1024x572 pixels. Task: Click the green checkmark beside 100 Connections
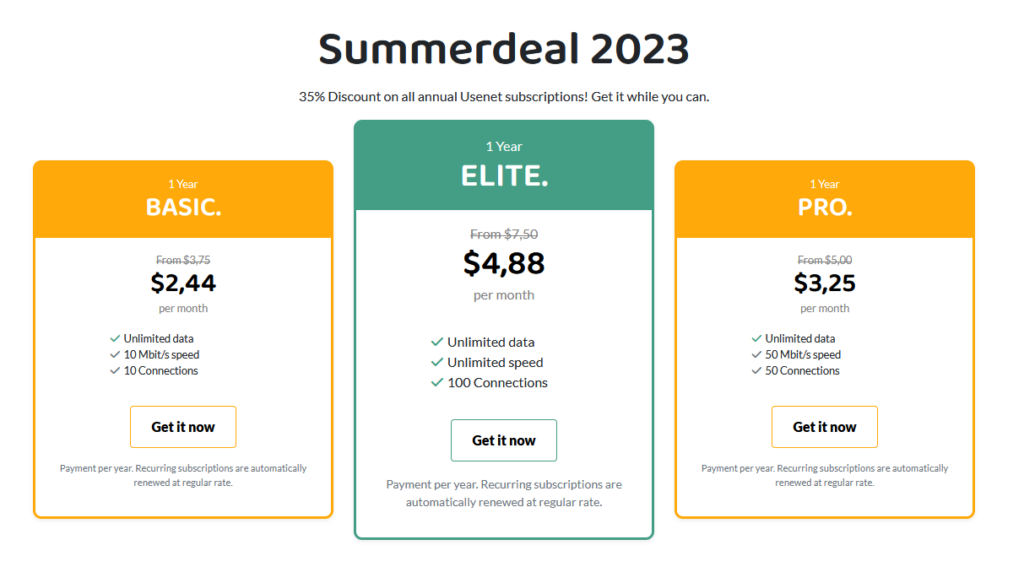pyautogui.click(x=437, y=382)
